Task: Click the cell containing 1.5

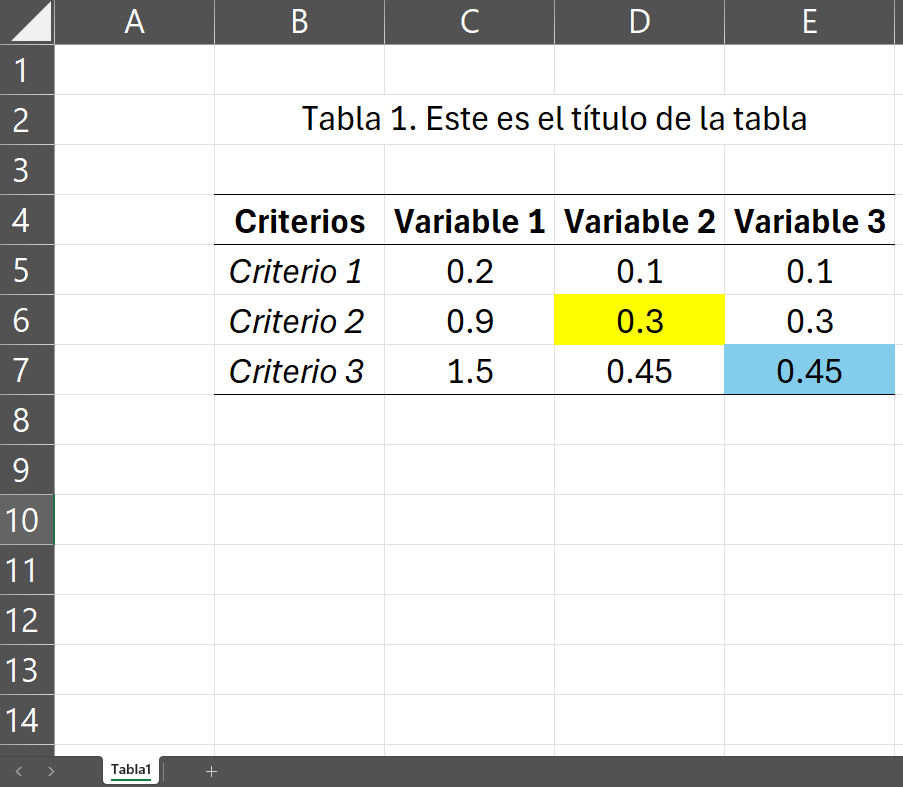Action: [x=469, y=371]
